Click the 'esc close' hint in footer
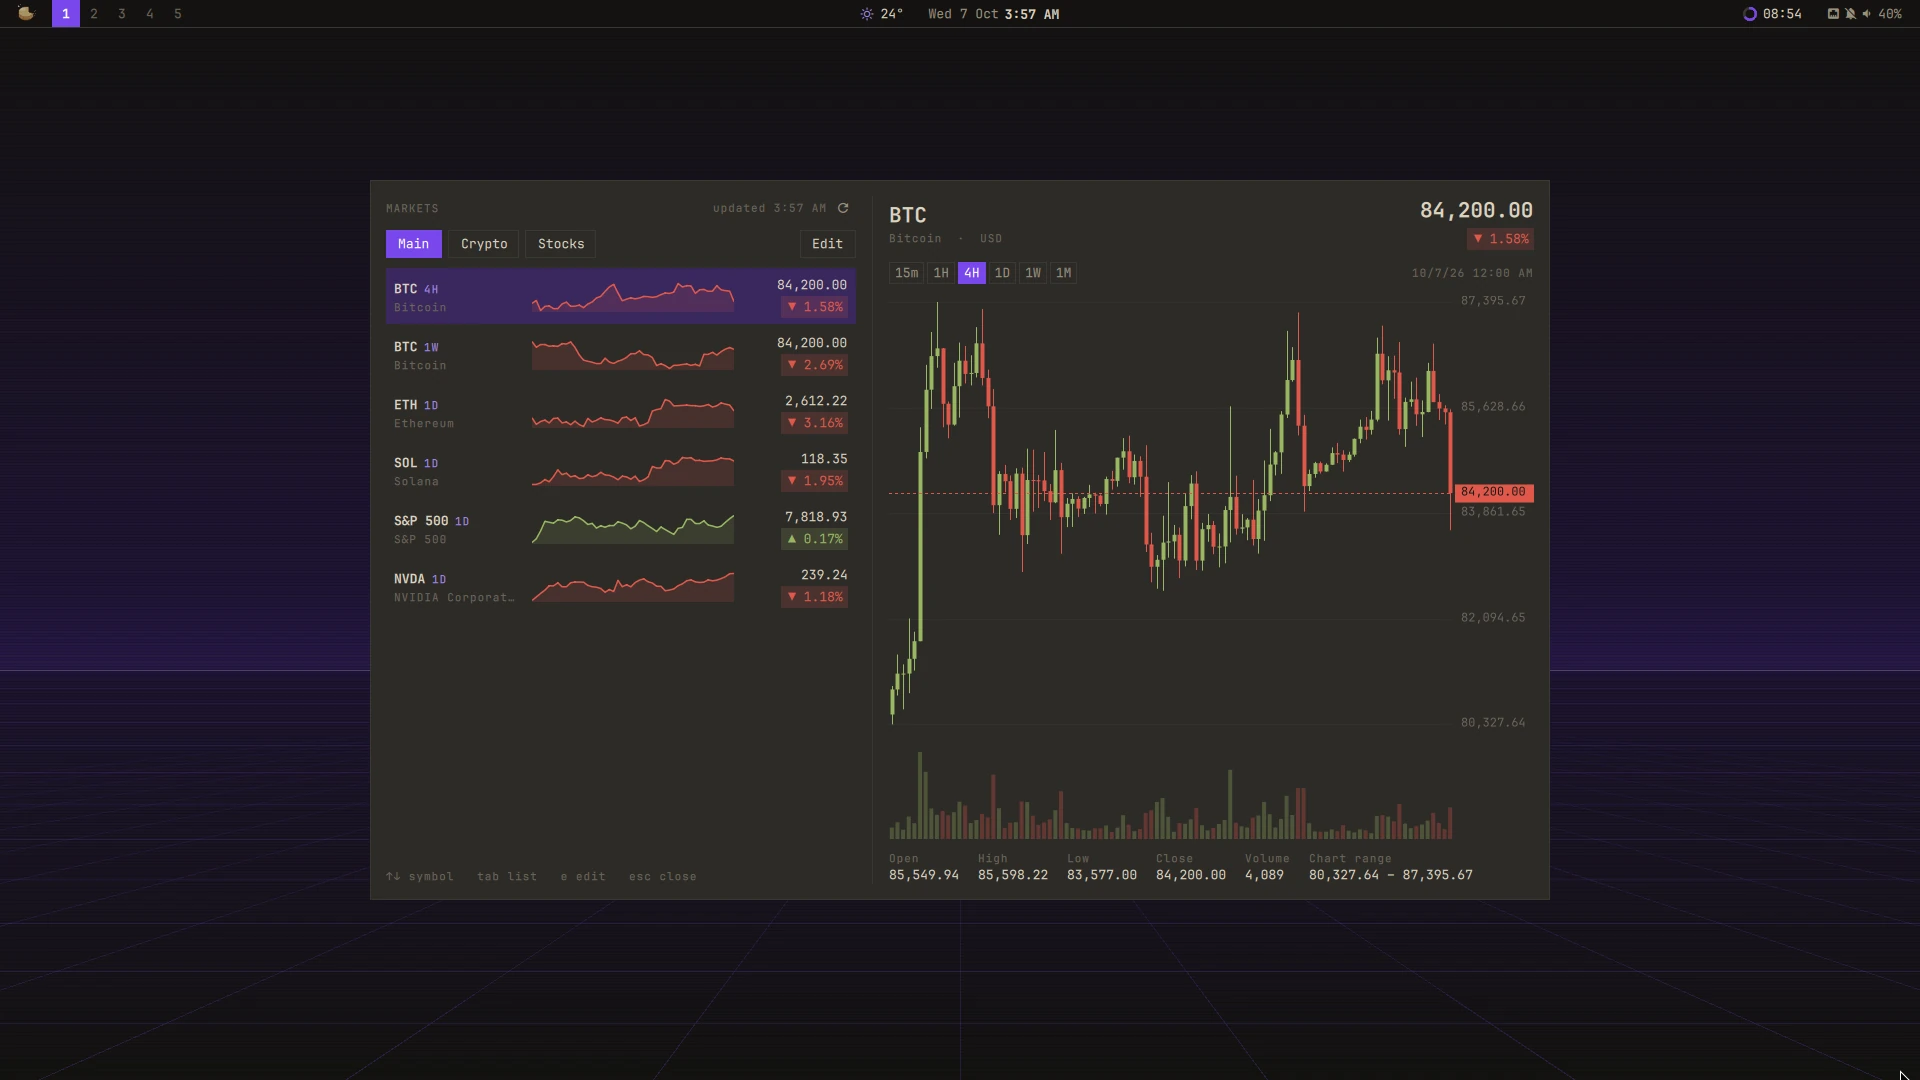Image resolution: width=1920 pixels, height=1080 pixels. 662,877
